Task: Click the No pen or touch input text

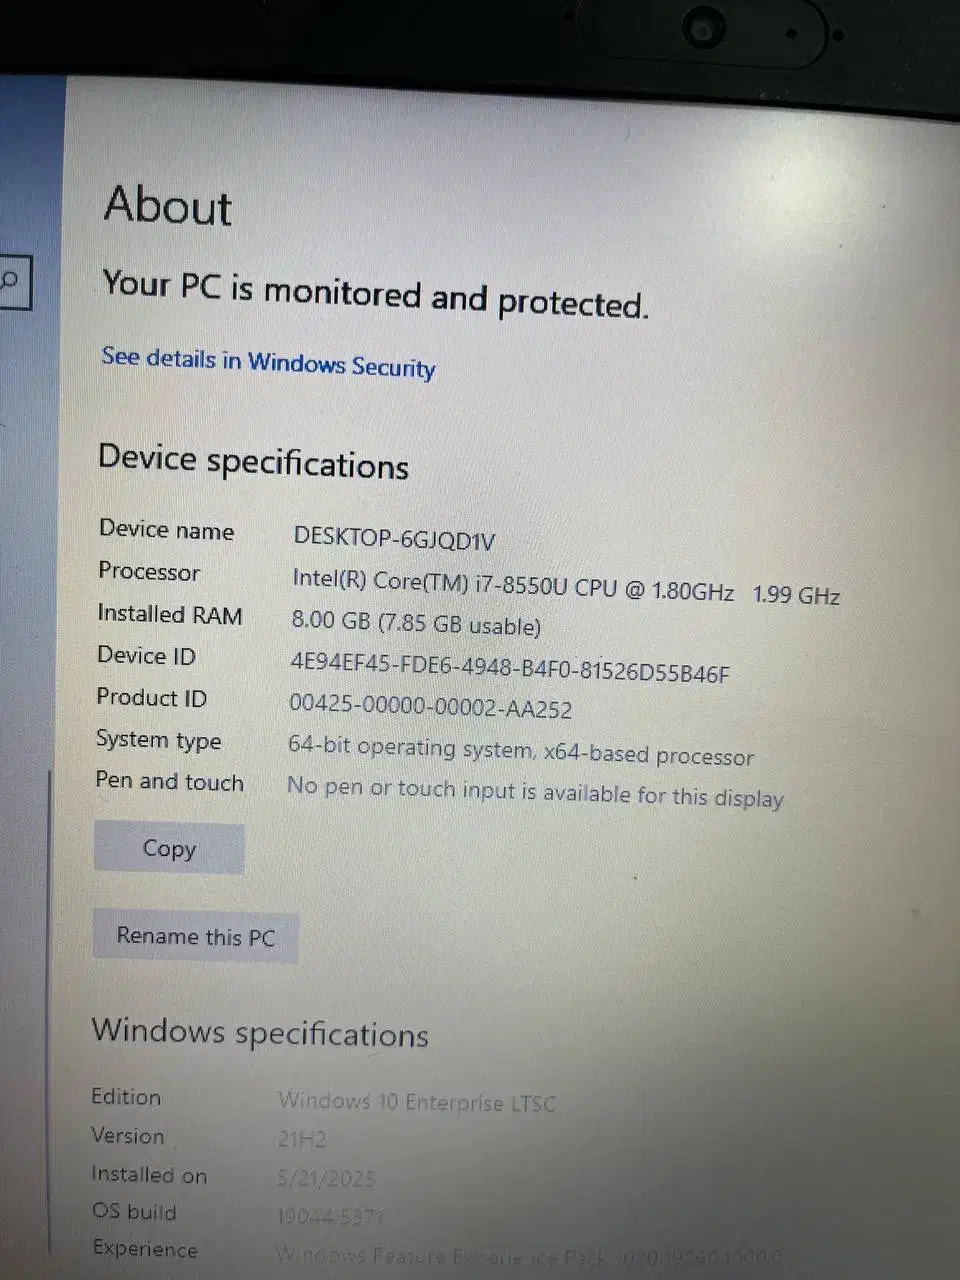Action: pyautogui.click(x=535, y=792)
